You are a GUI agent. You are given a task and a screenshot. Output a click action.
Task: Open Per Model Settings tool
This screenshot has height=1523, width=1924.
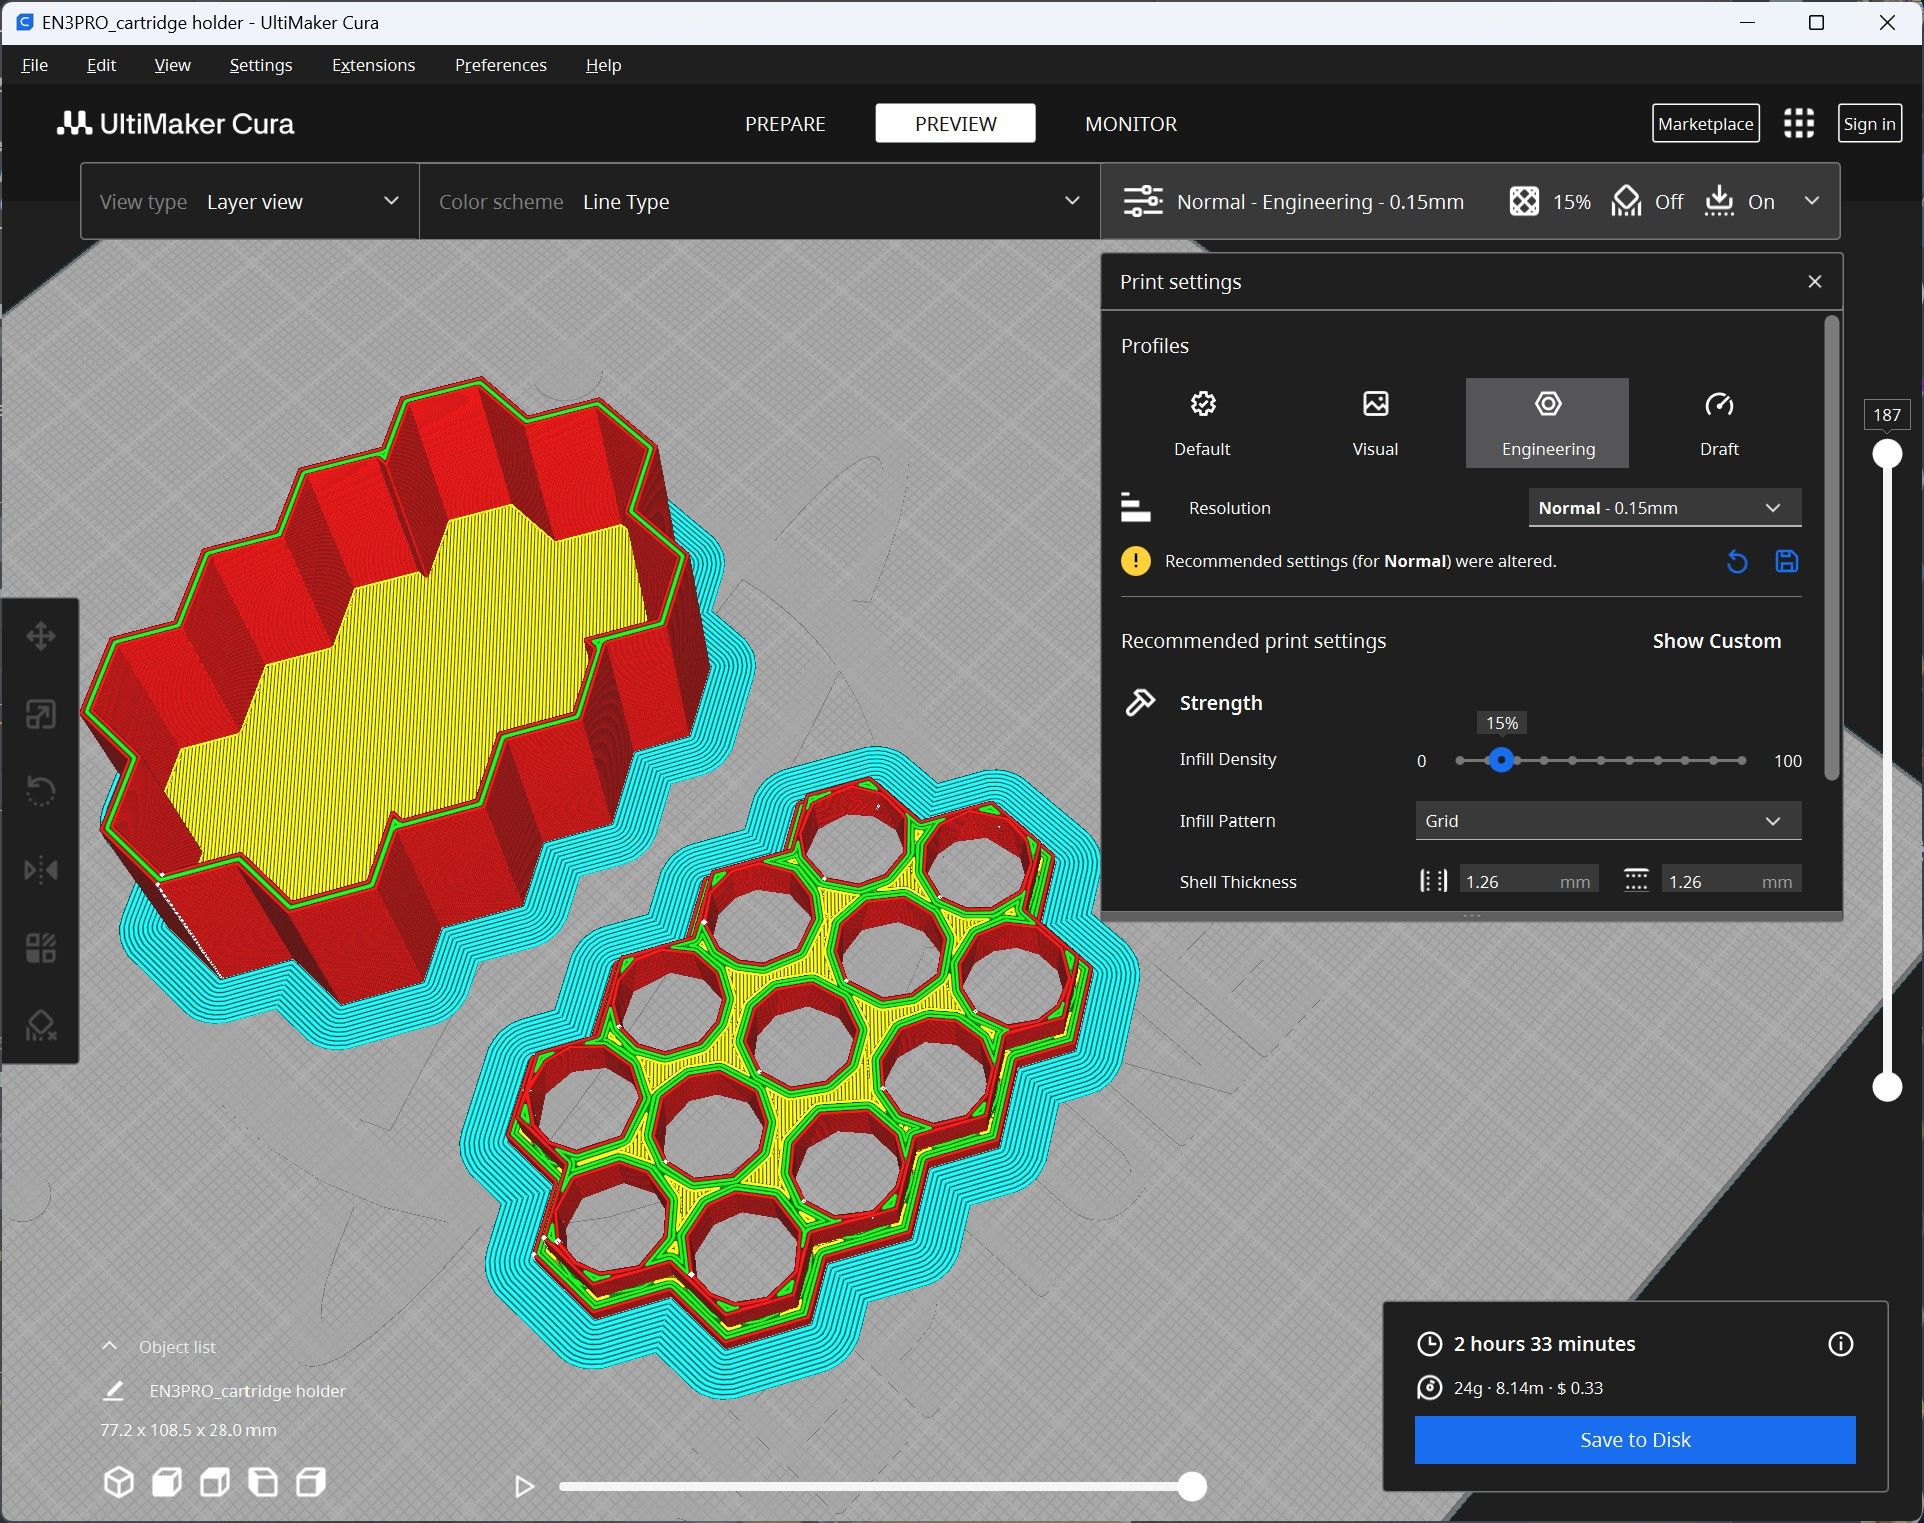tap(41, 947)
